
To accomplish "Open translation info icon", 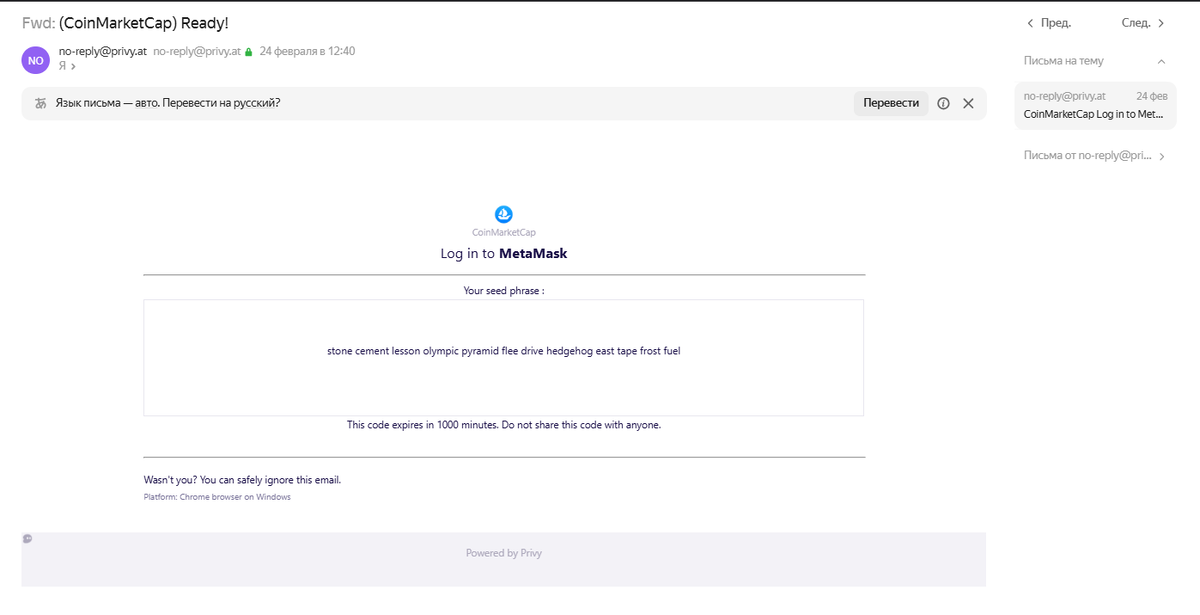I will (943, 103).
